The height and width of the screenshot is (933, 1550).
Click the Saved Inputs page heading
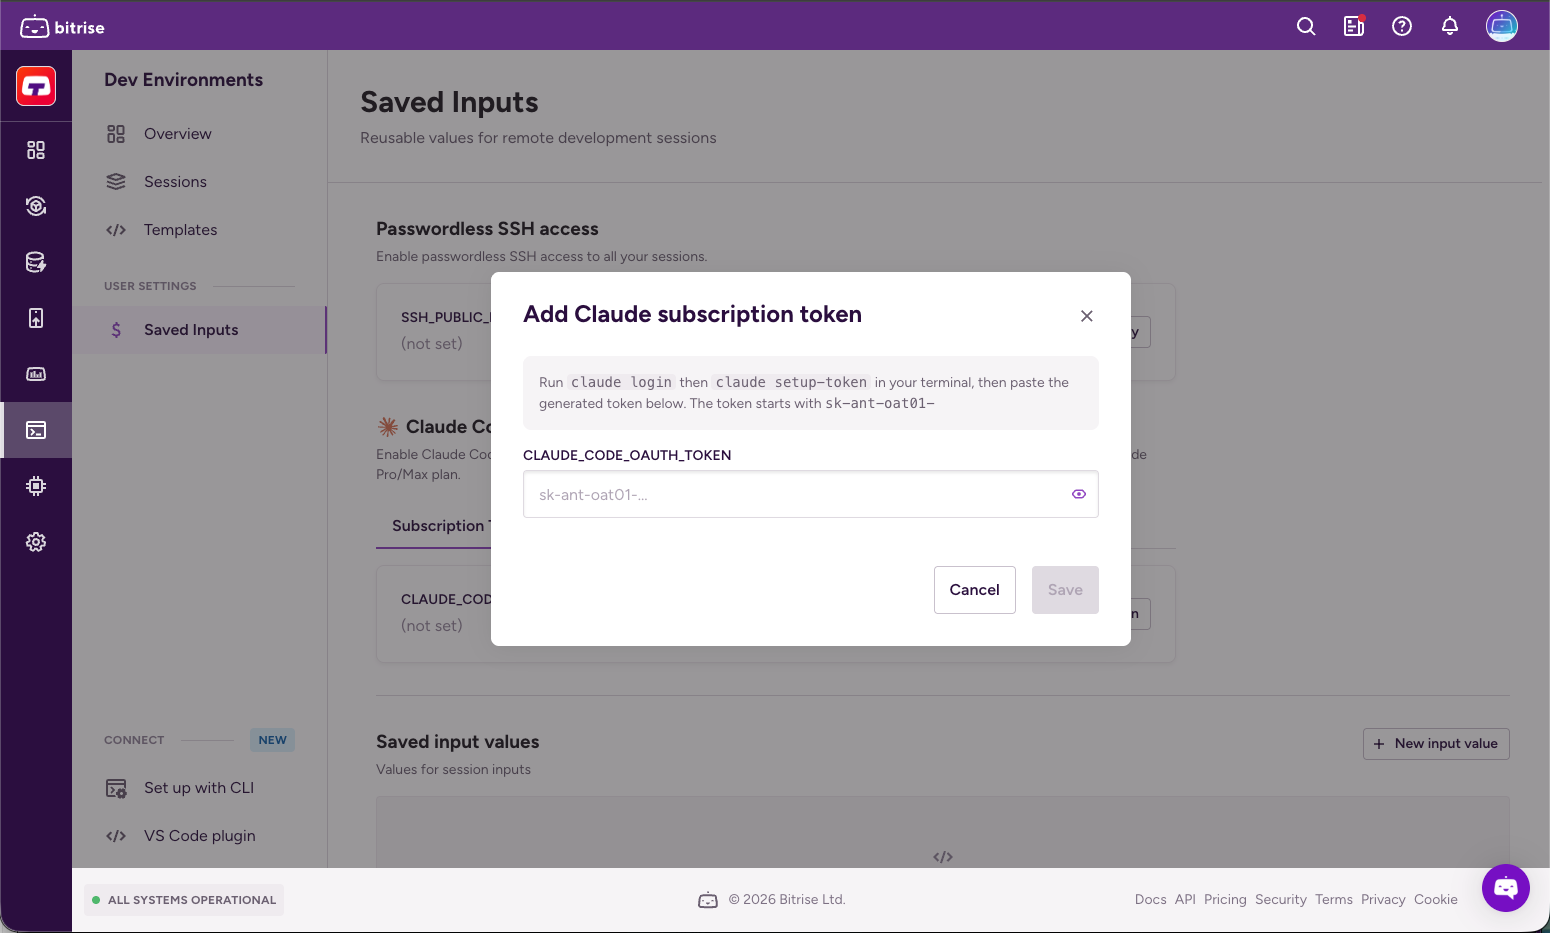[x=449, y=102]
